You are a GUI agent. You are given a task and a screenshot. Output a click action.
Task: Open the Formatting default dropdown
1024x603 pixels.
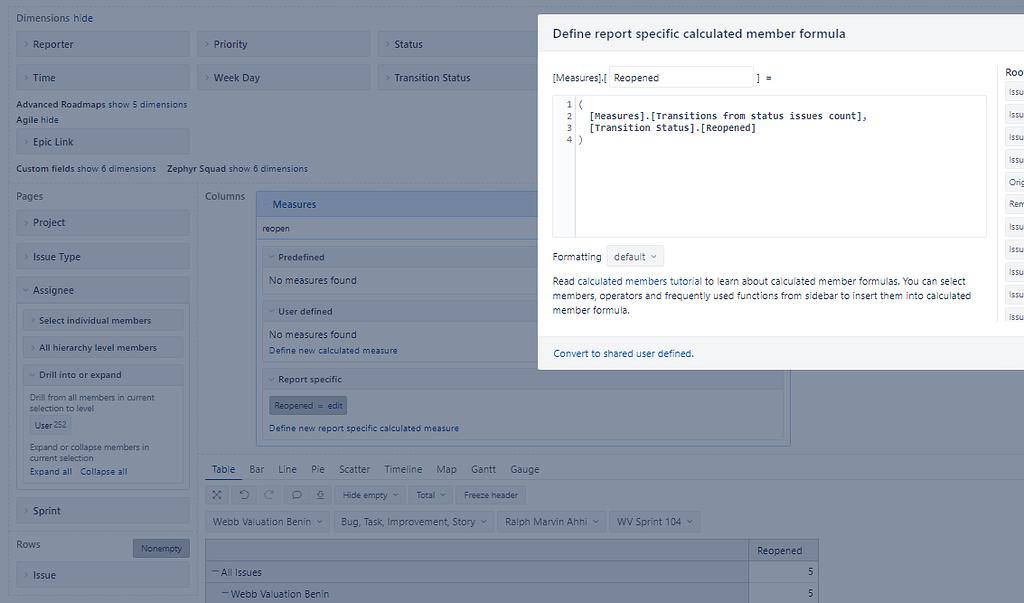(635, 257)
